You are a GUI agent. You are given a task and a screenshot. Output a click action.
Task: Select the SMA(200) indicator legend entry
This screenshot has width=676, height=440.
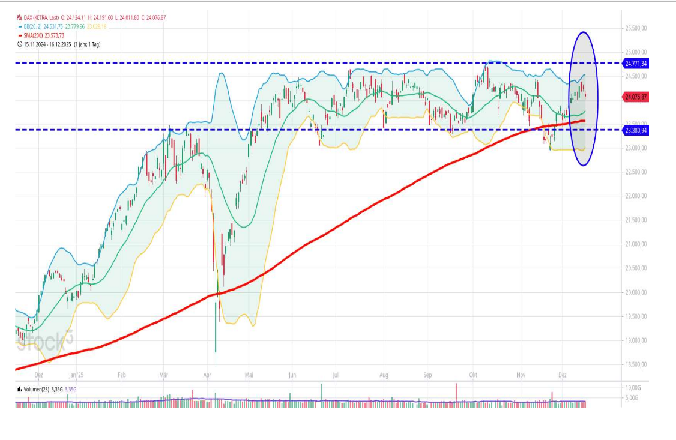point(44,36)
